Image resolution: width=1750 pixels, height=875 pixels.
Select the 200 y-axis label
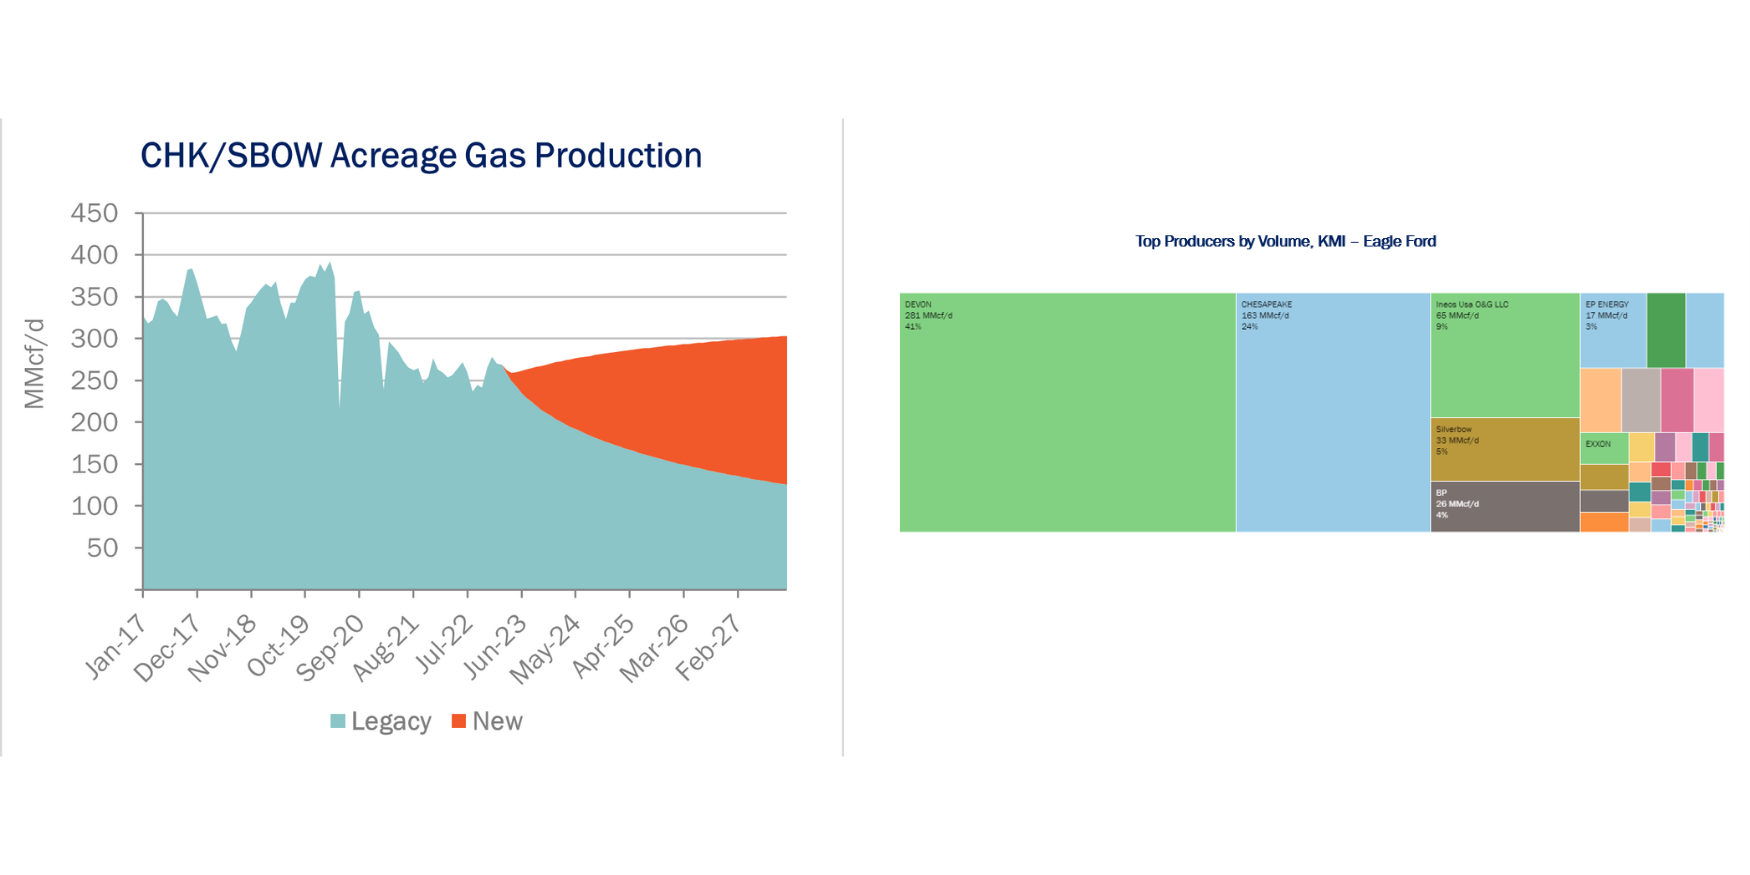tap(94, 422)
